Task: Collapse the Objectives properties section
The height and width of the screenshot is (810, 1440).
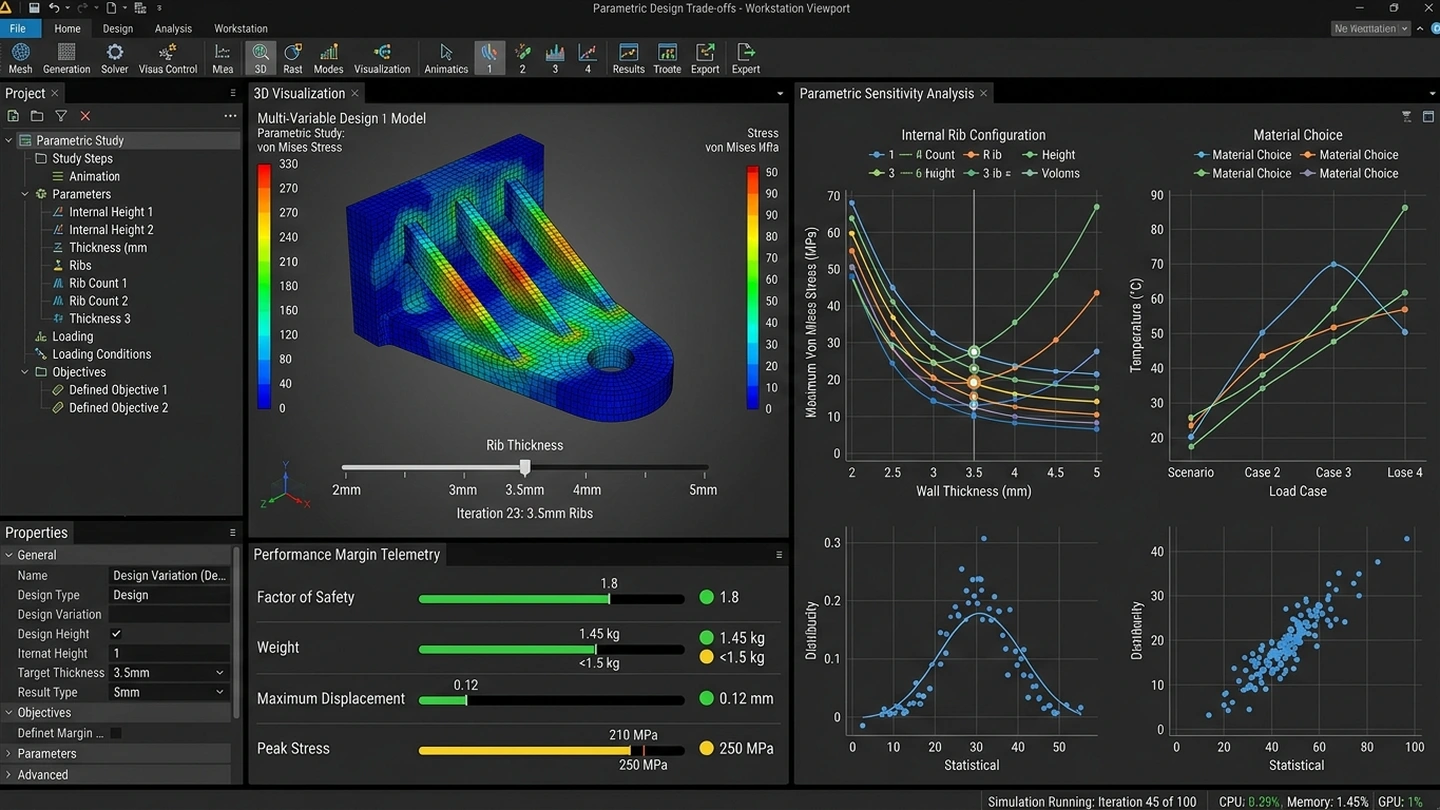Action: point(9,713)
